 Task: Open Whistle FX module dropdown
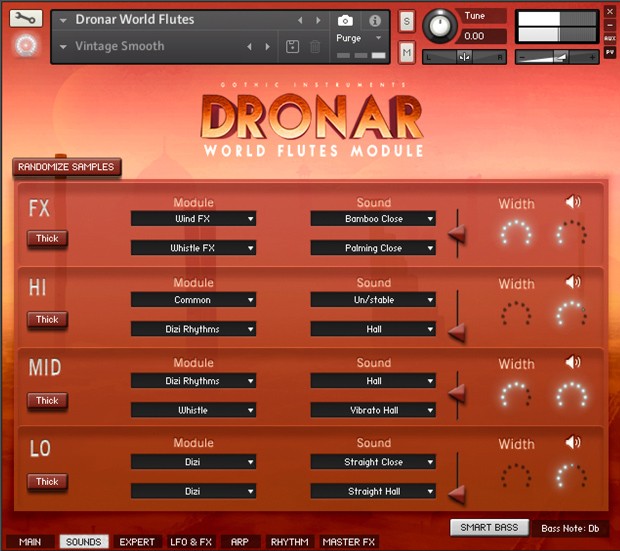(193, 248)
